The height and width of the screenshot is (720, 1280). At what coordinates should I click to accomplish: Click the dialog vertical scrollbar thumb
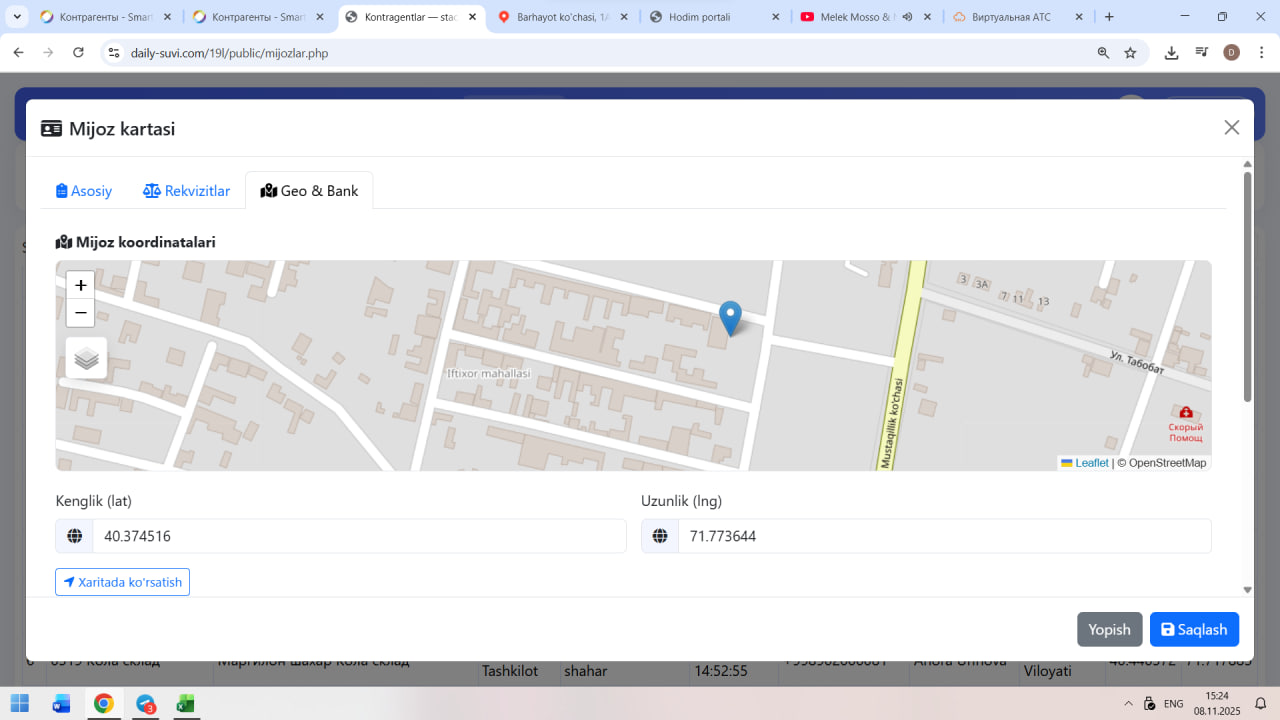pos(1247,287)
